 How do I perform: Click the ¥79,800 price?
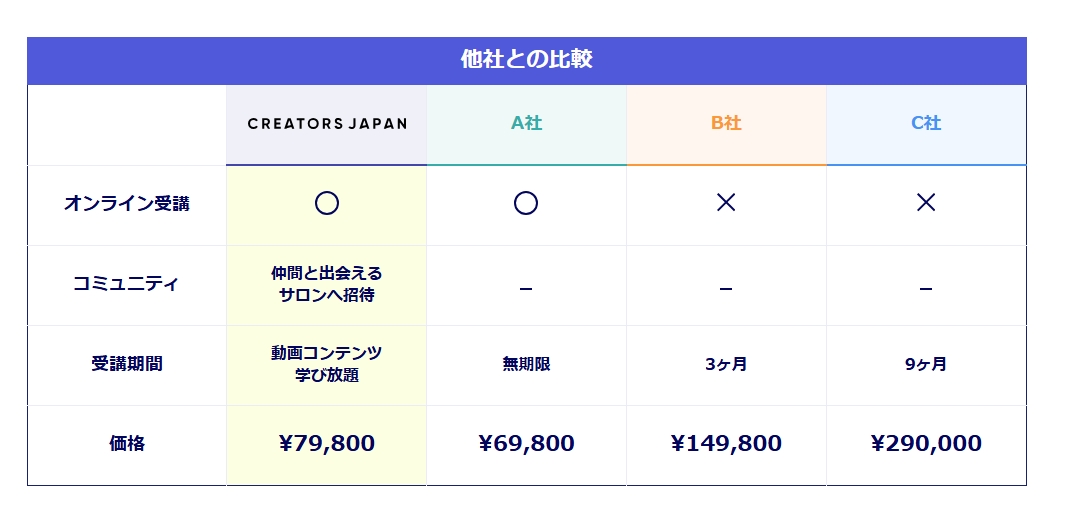click(327, 444)
